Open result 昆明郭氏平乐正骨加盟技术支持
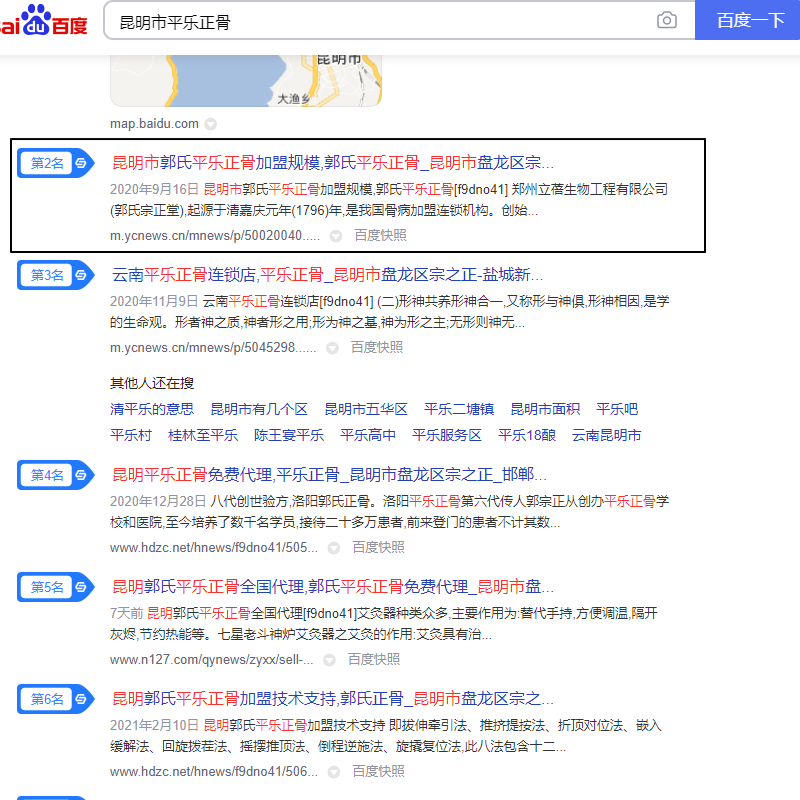The image size is (800, 800). 333,699
